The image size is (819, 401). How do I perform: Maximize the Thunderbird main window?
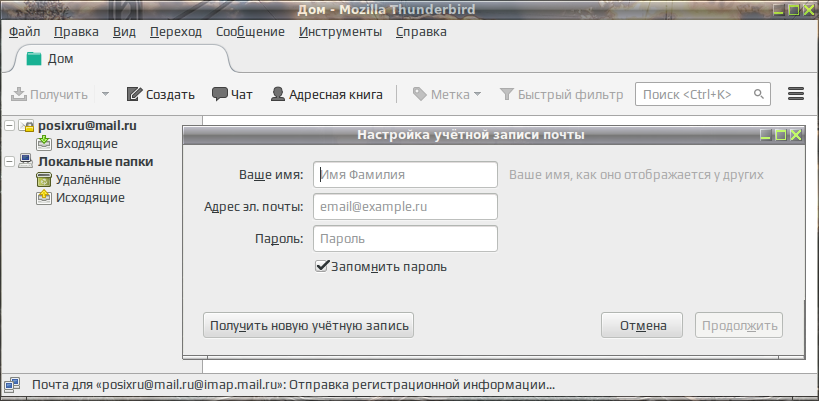click(x=794, y=9)
